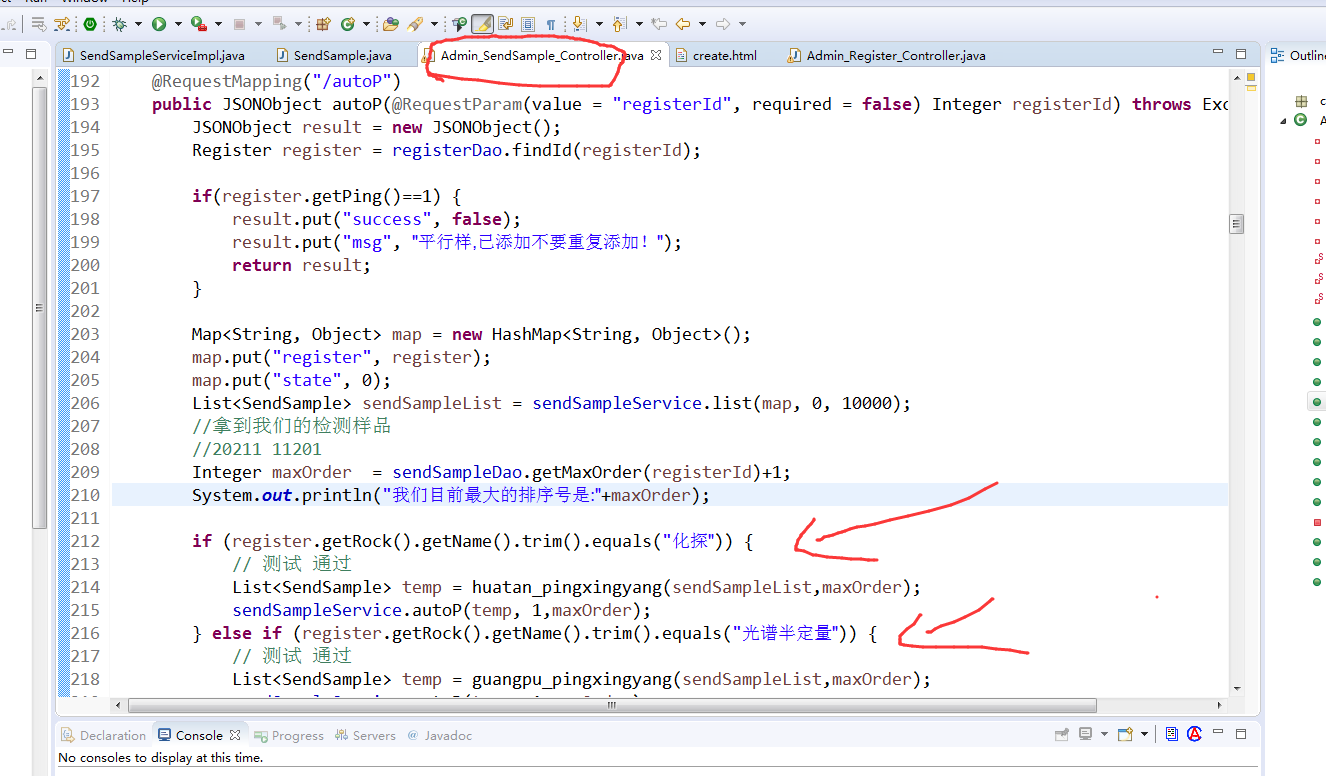Screen dimensions: 1326x776
Task: Open the Run dropdown arrow
Action: click(x=178, y=23)
